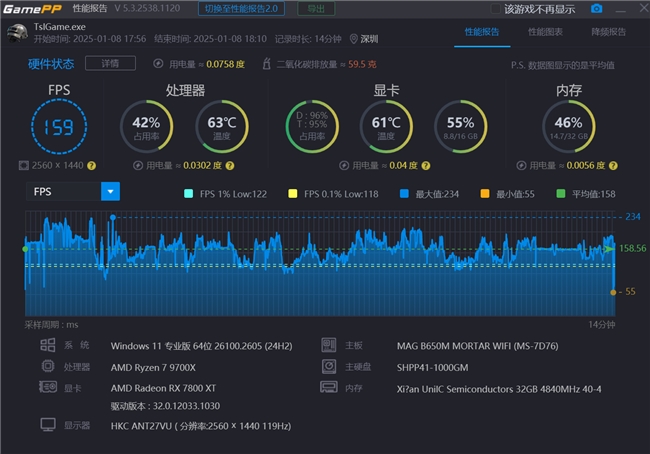Click the driver version 32.0.12033.1030 text
The image size is (650, 454).
[x=165, y=406]
